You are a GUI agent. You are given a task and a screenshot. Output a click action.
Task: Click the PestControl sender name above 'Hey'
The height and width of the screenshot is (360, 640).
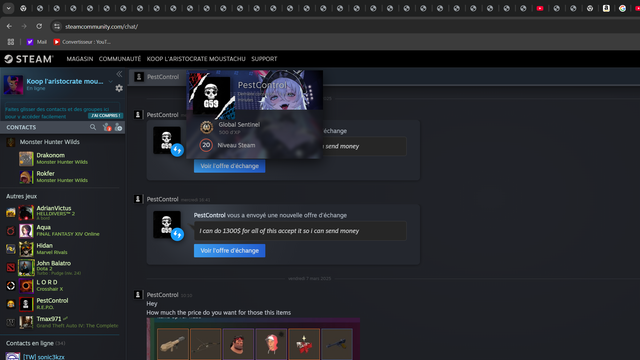pyautogui.click(x=162, y=295)
